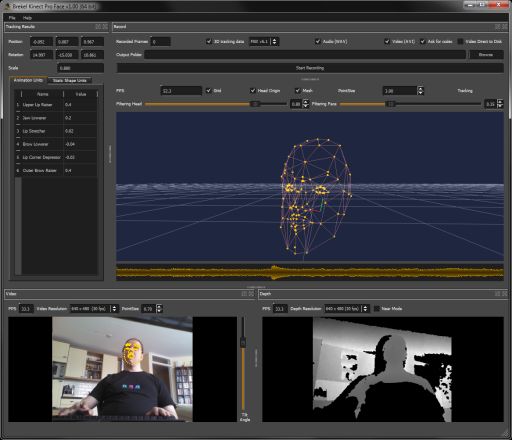Click the first Position value field

(41, 41)
